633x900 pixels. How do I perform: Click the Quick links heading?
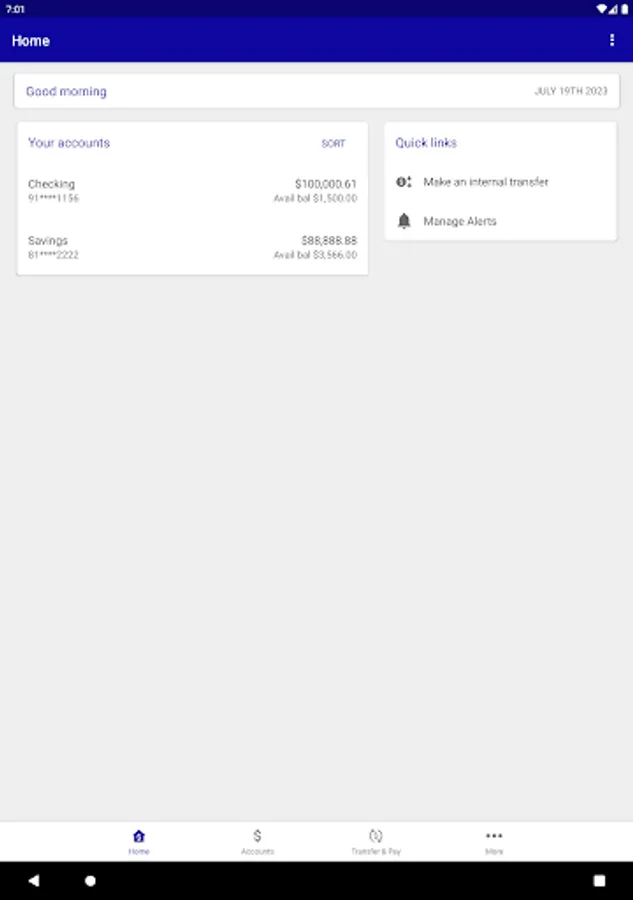[426, 143]
